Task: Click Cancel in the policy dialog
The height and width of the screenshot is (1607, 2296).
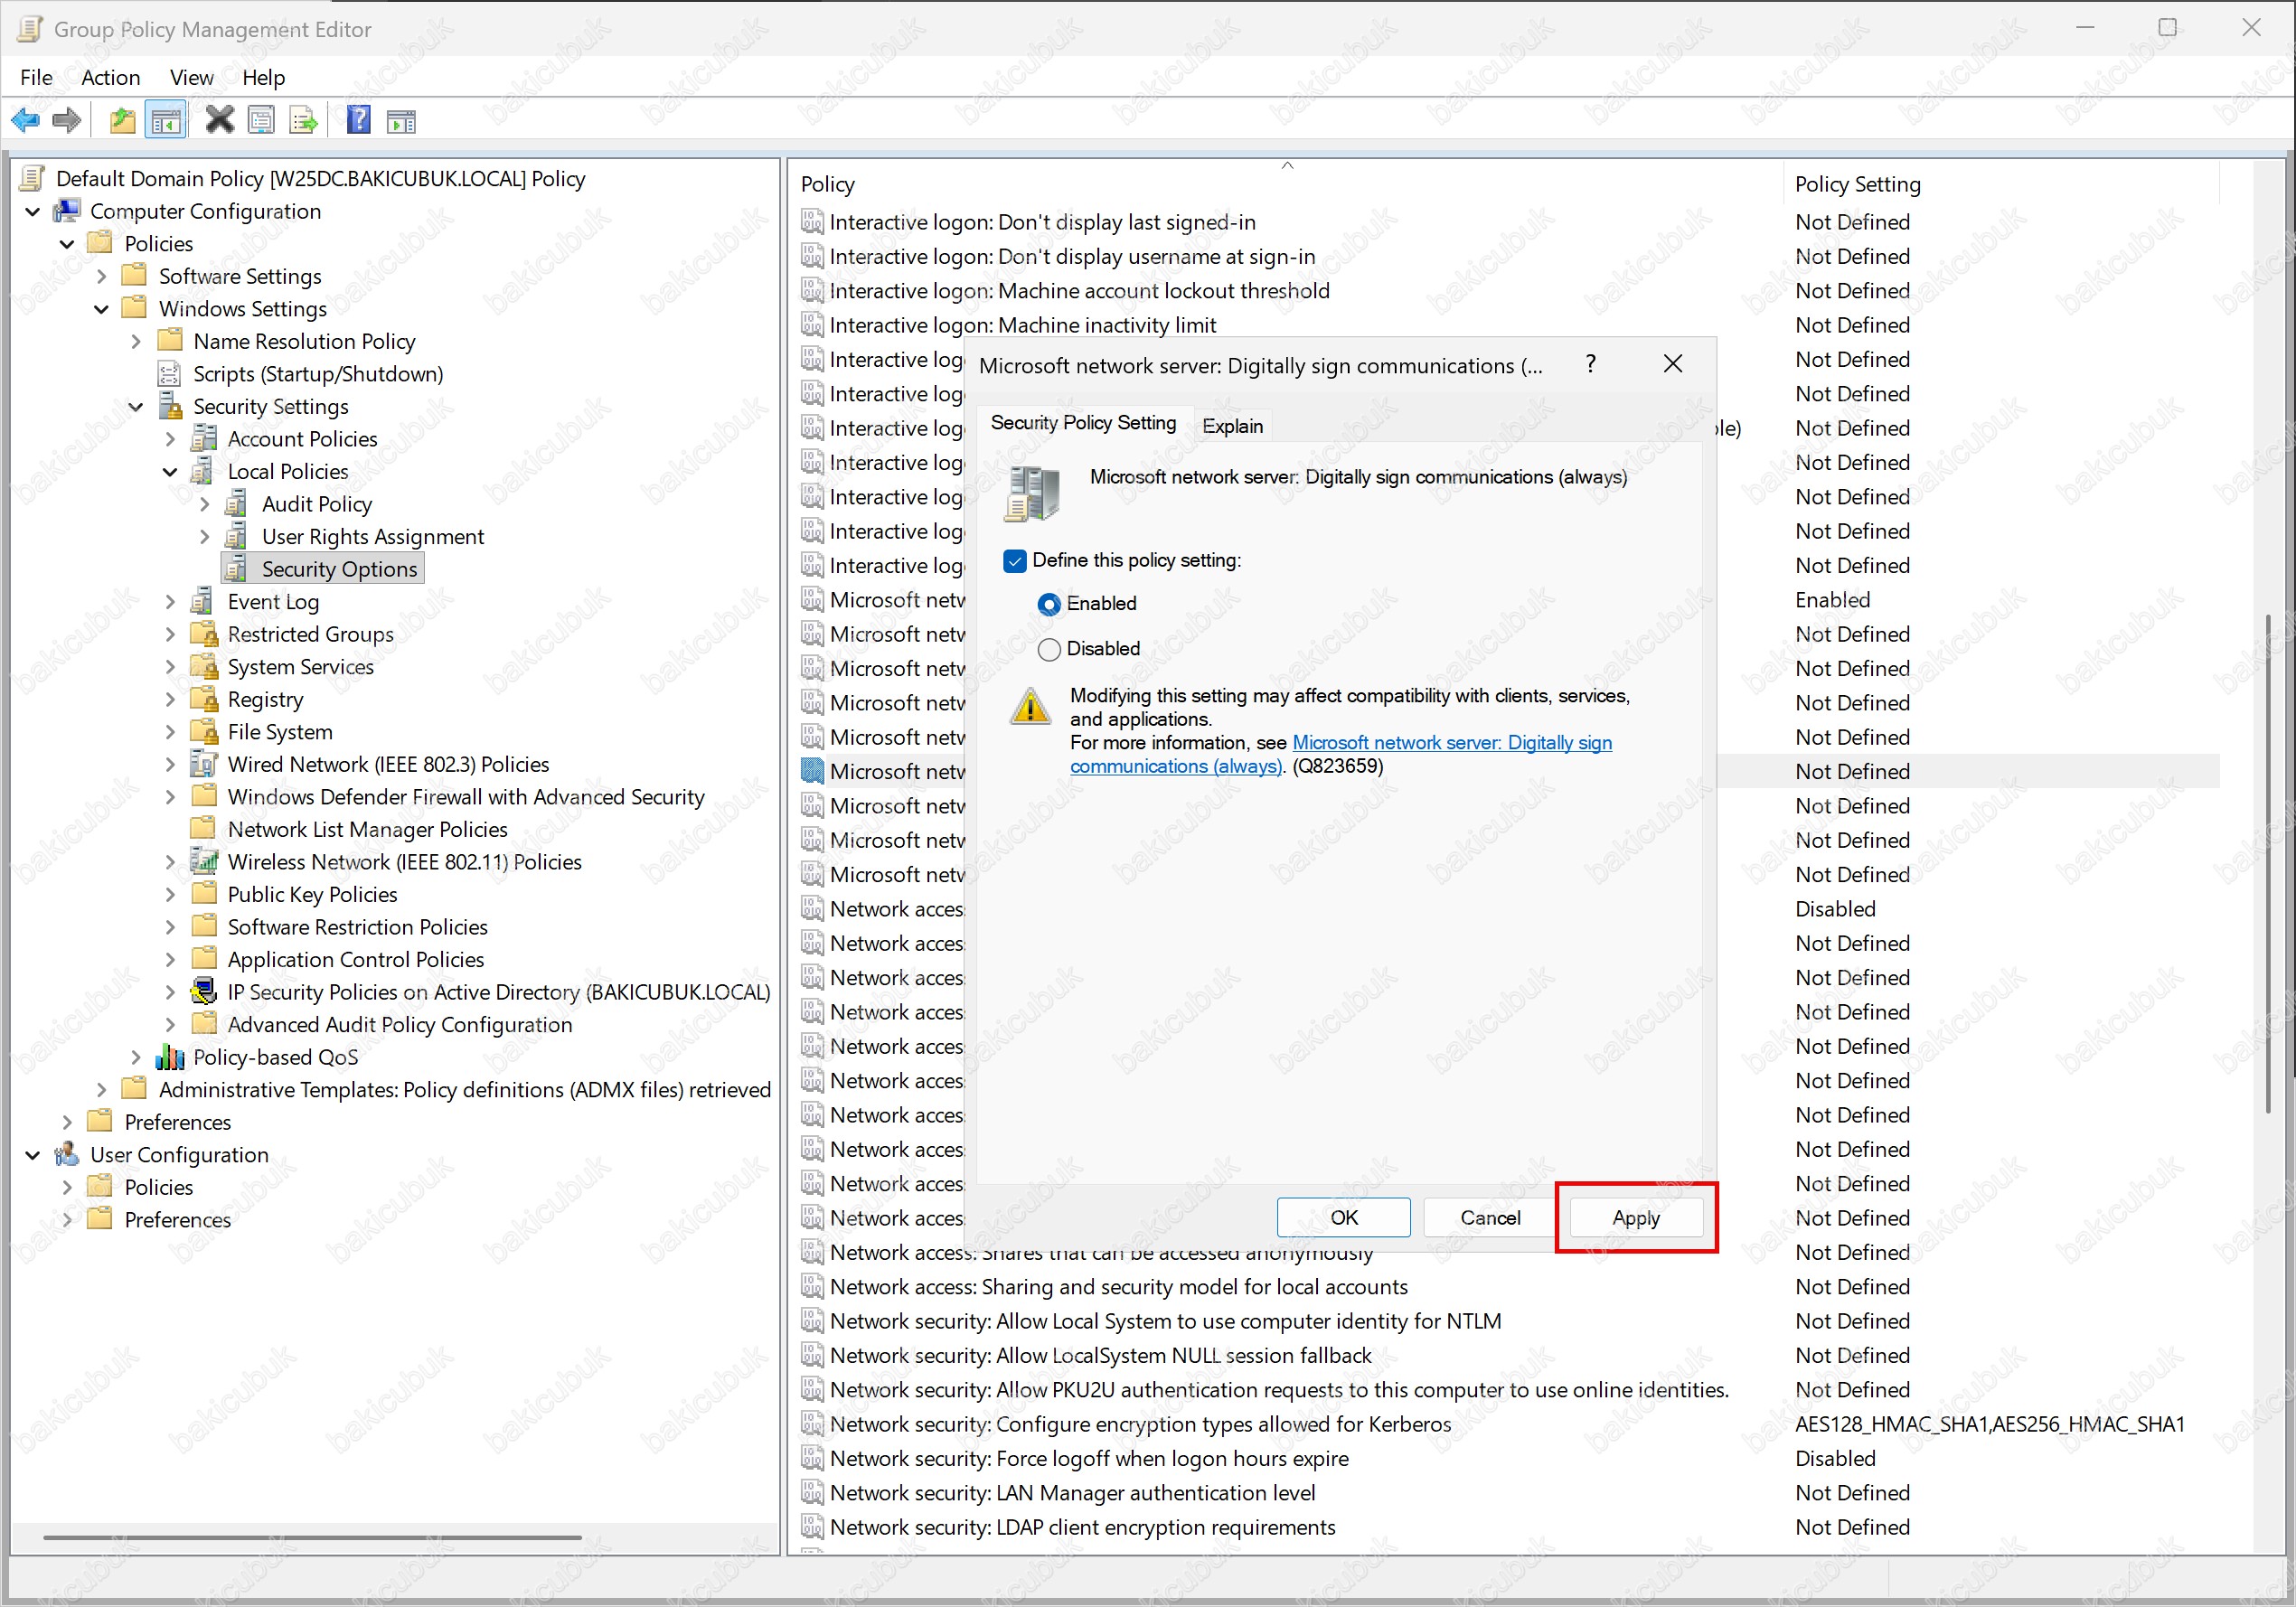Action: point(1490,1217)
